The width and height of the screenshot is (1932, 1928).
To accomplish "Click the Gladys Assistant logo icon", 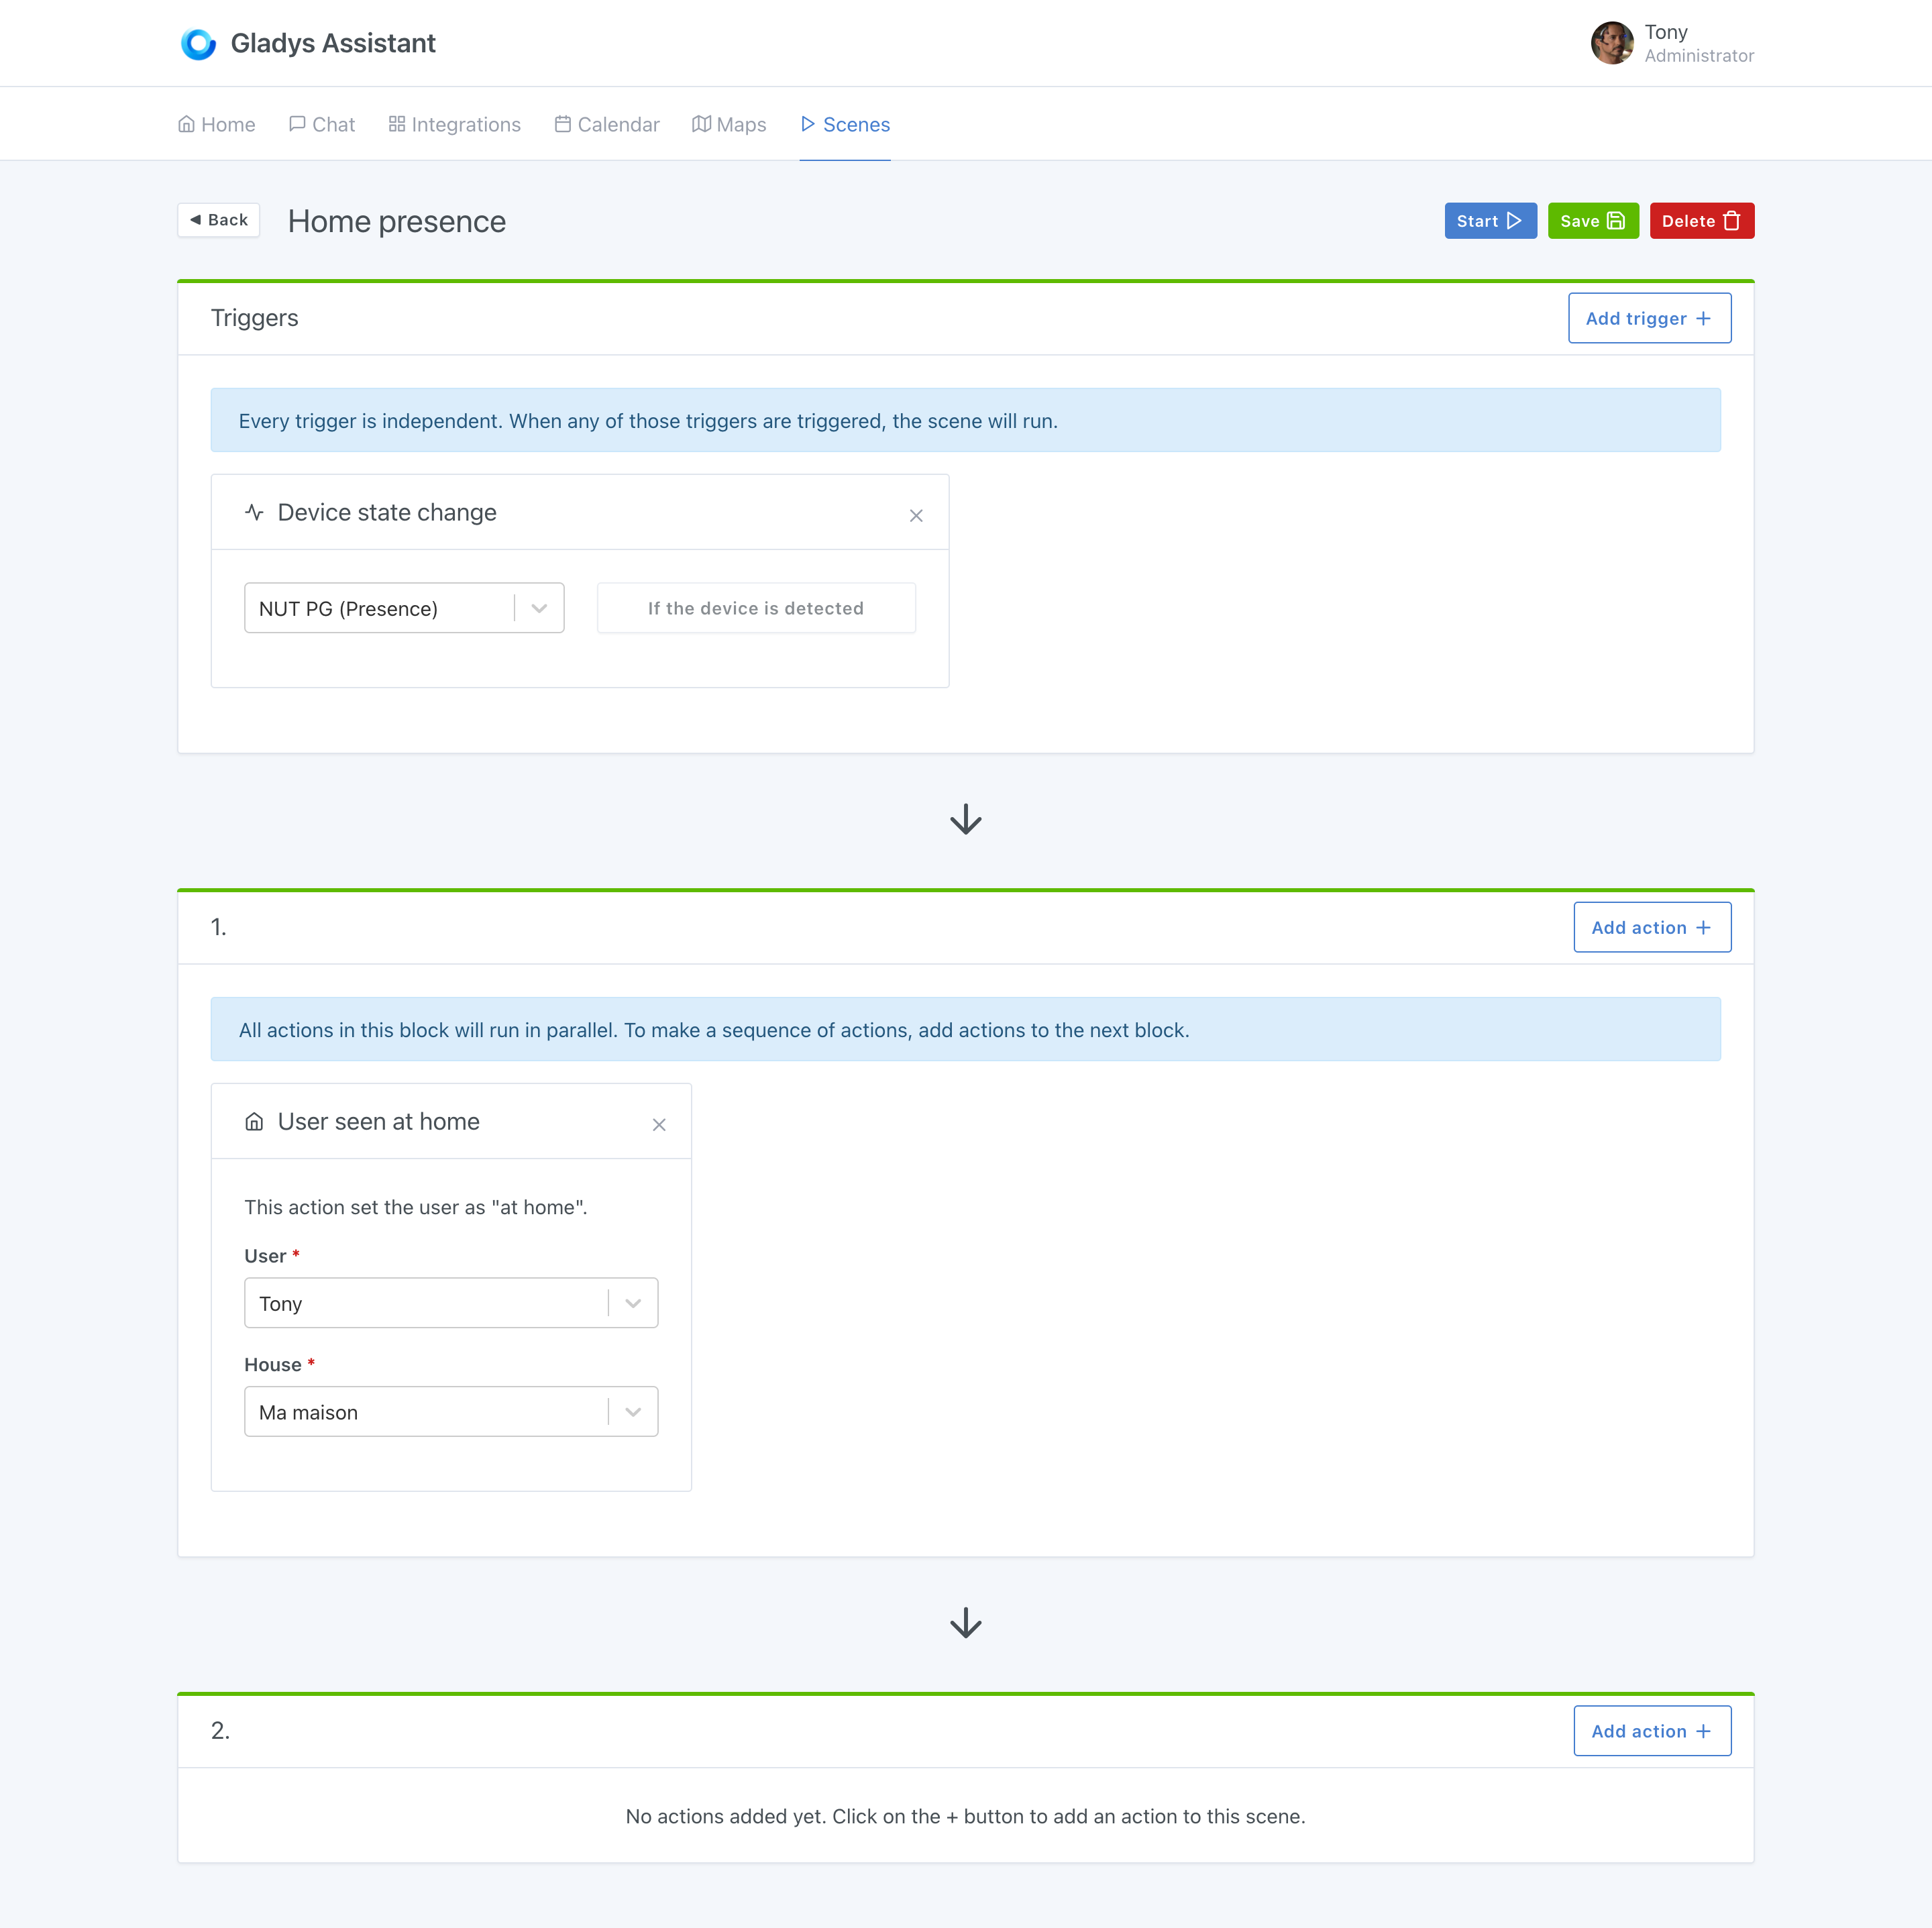I will 198,44.
